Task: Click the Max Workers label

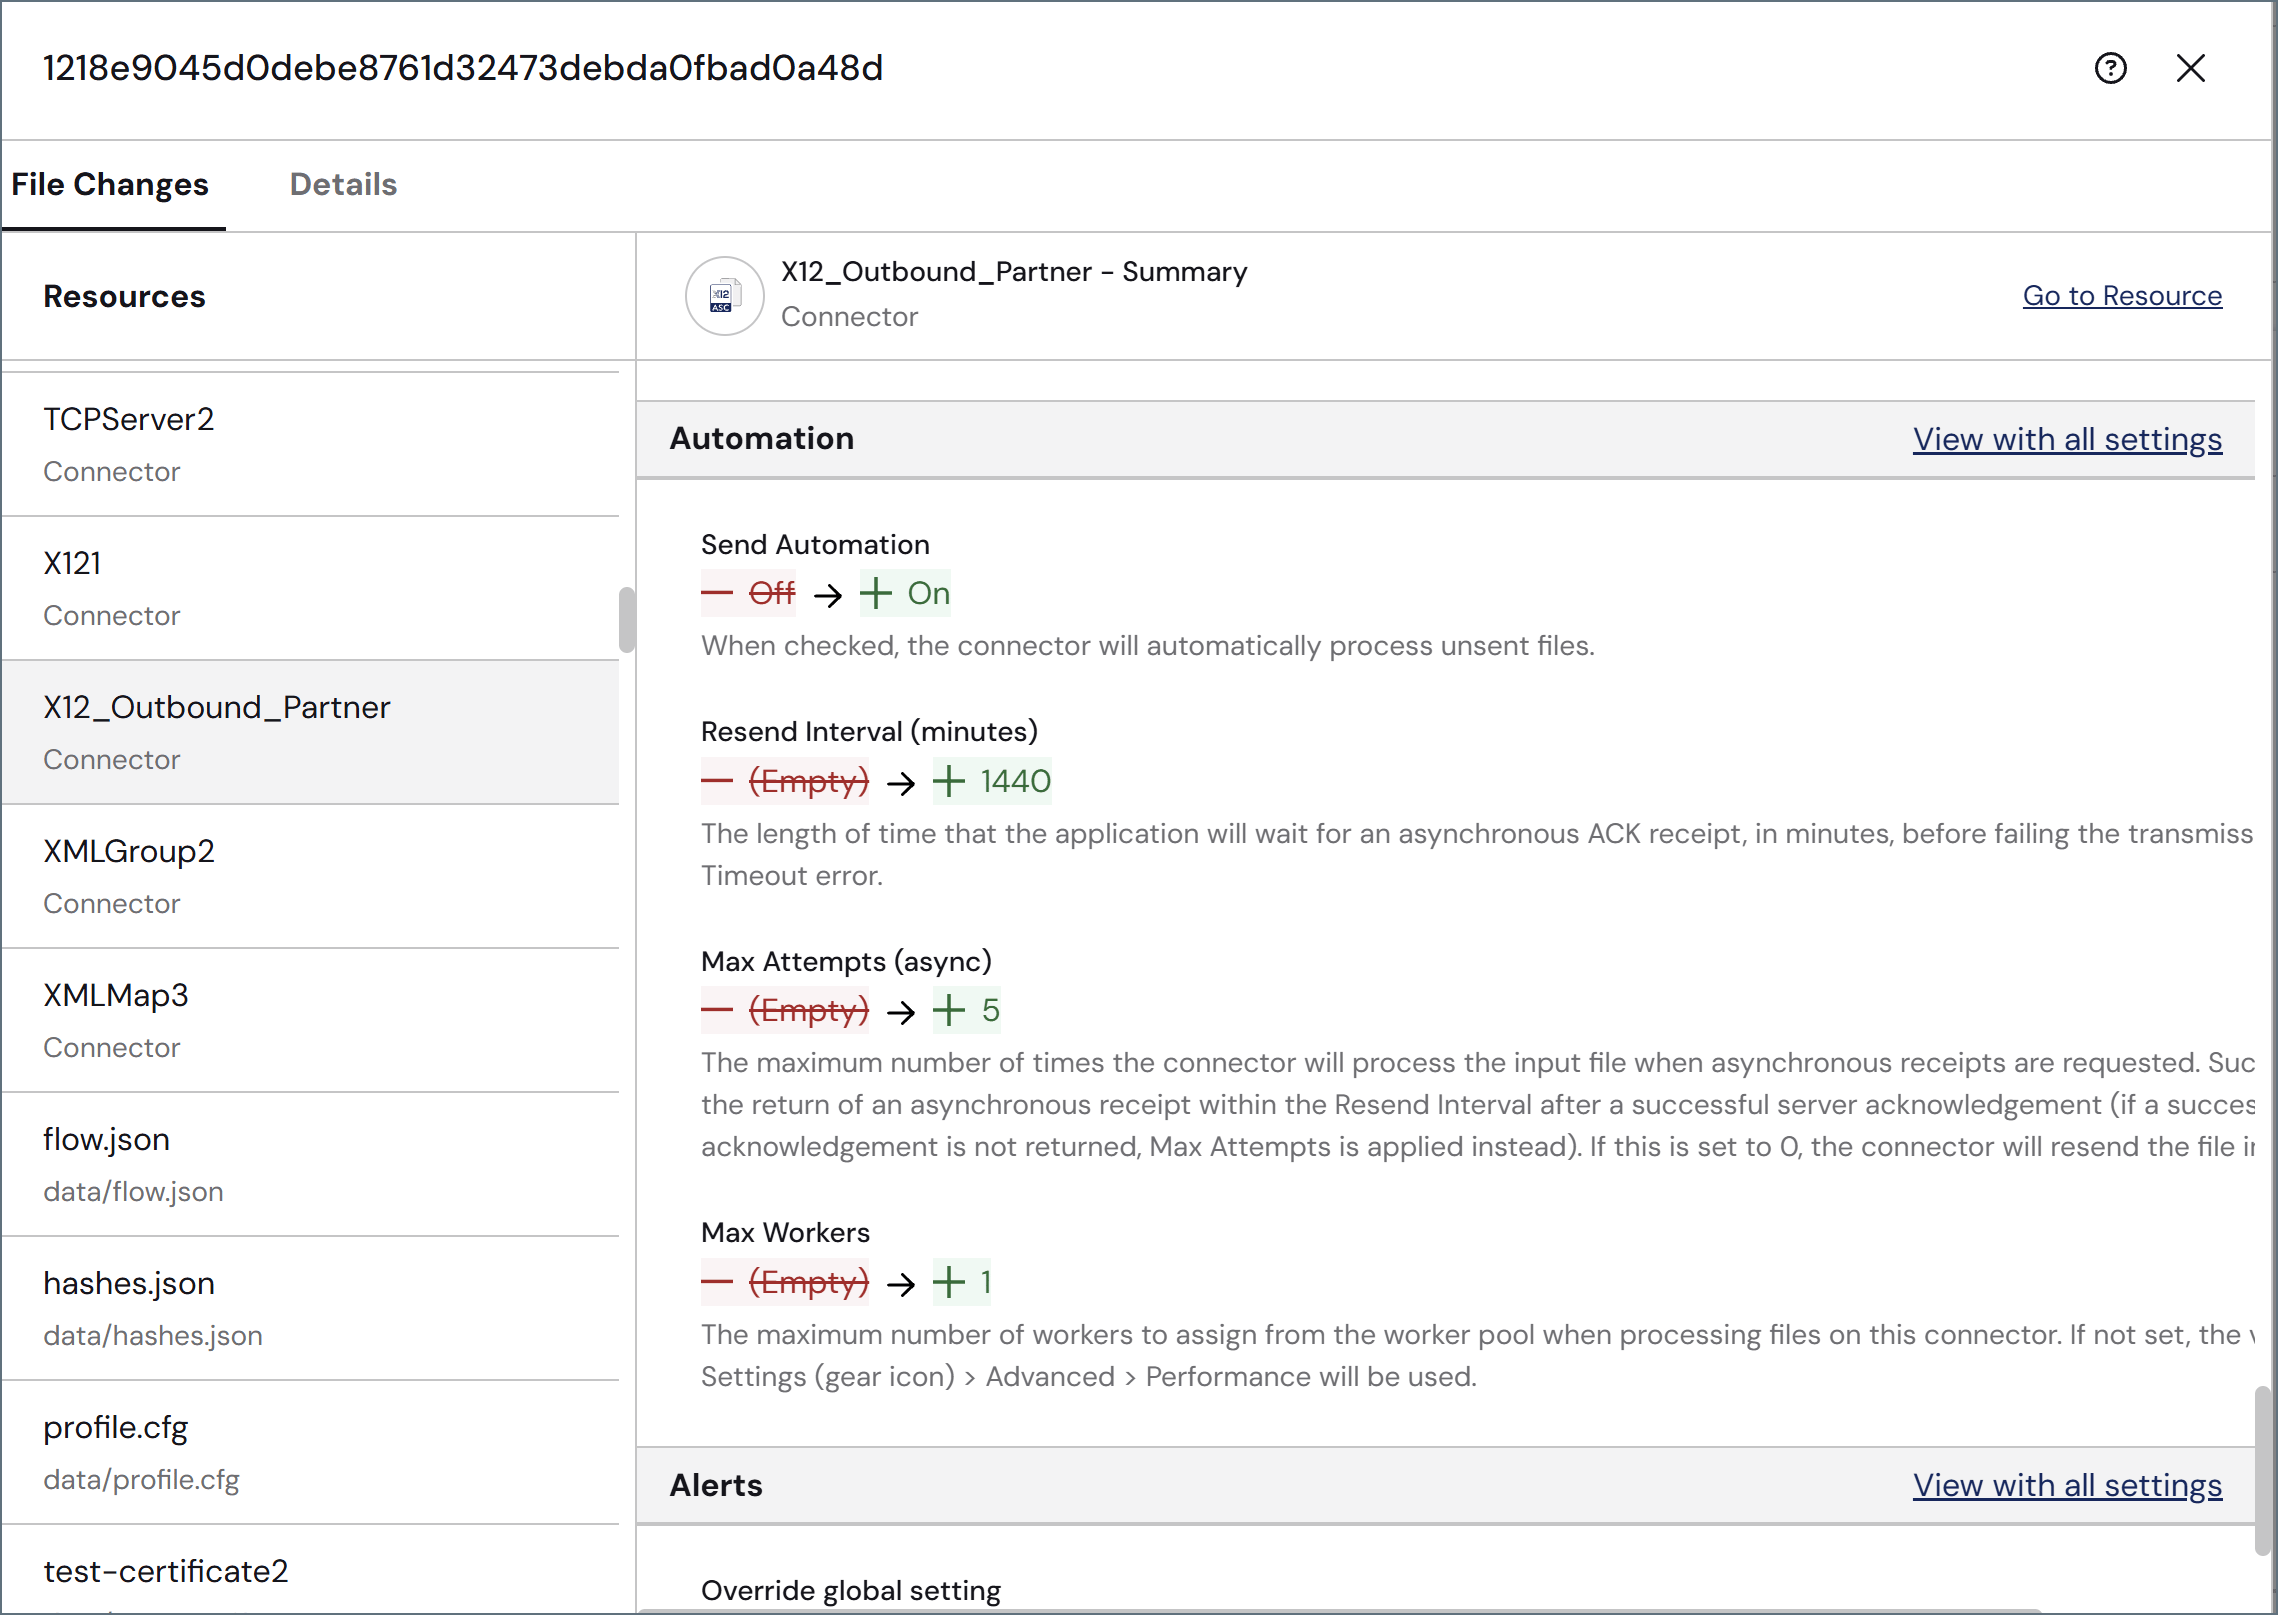Action: point(785,1232)
